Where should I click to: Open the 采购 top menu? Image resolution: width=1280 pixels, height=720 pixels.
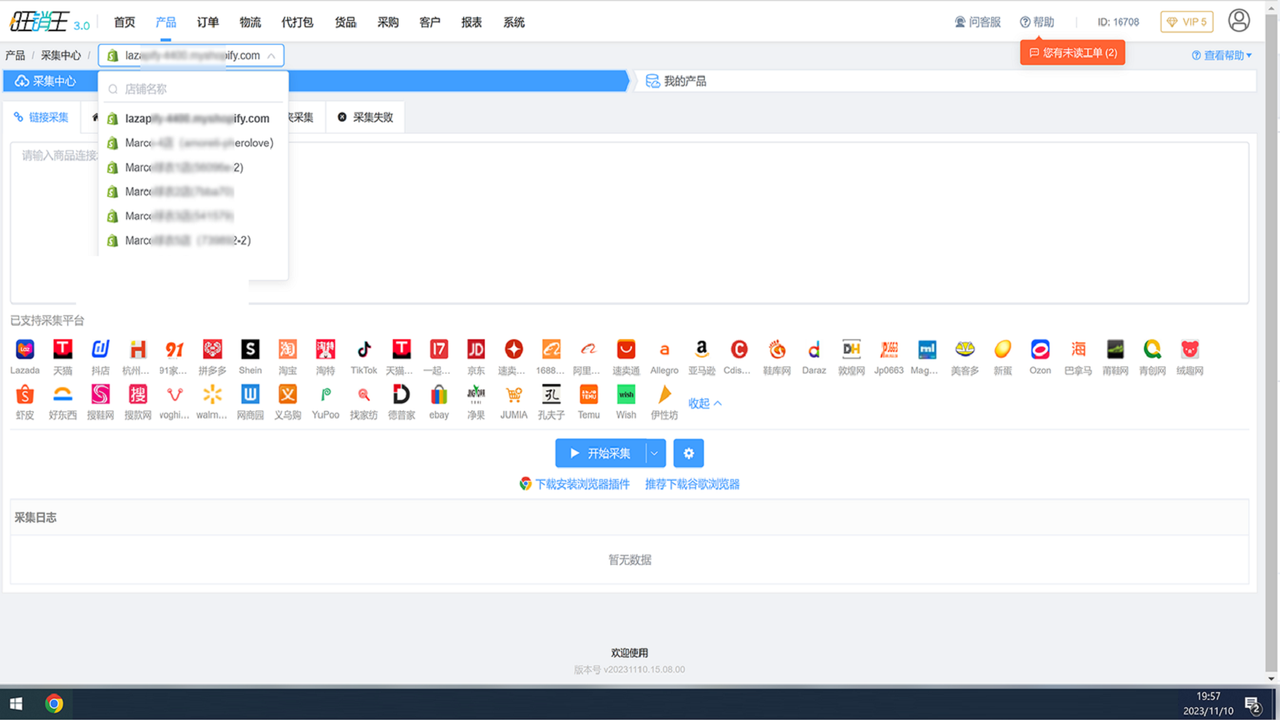coord(388,22)
